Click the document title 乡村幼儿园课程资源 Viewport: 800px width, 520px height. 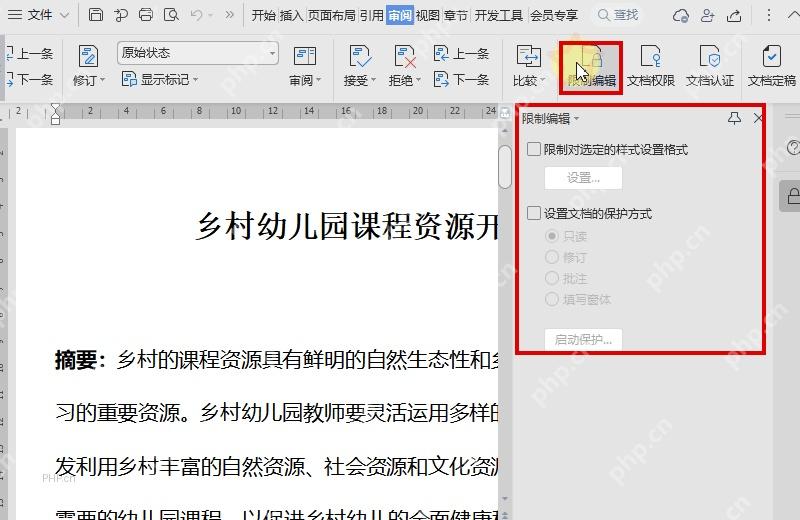tap(346, 226)
